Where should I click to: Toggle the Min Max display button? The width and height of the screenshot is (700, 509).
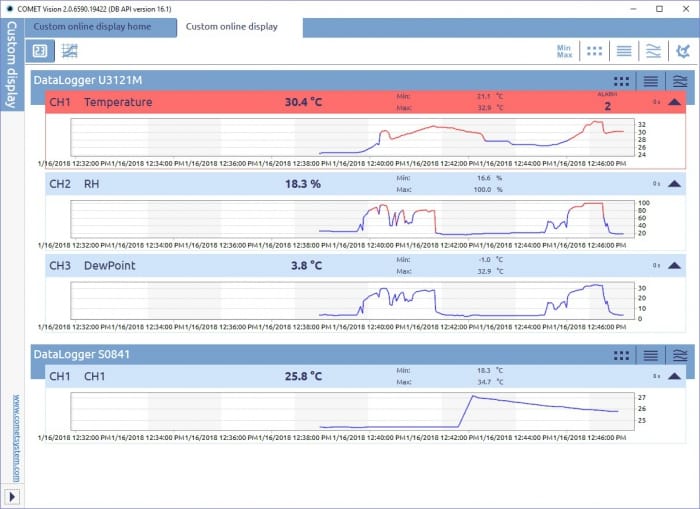click(564, 50)
